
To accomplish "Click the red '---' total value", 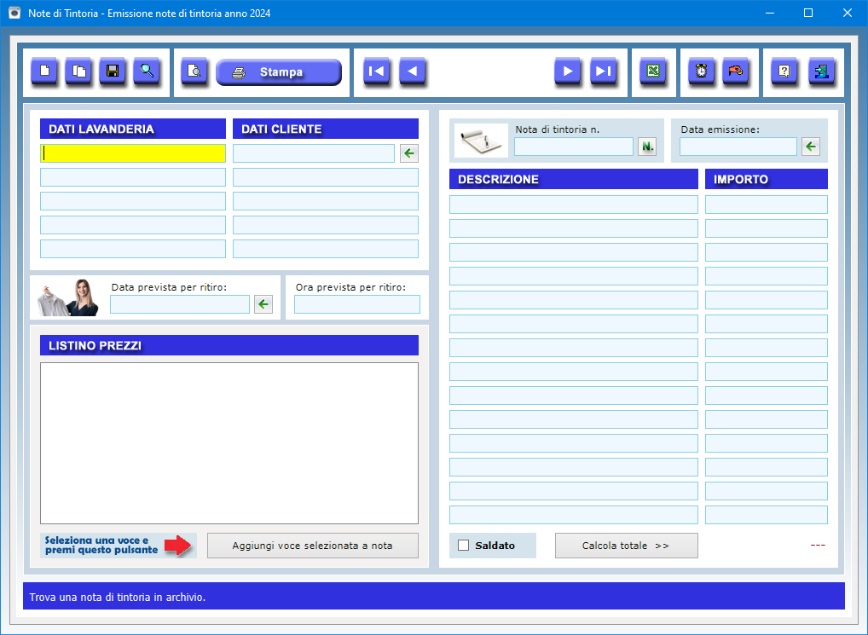I will tap(818, 545).
